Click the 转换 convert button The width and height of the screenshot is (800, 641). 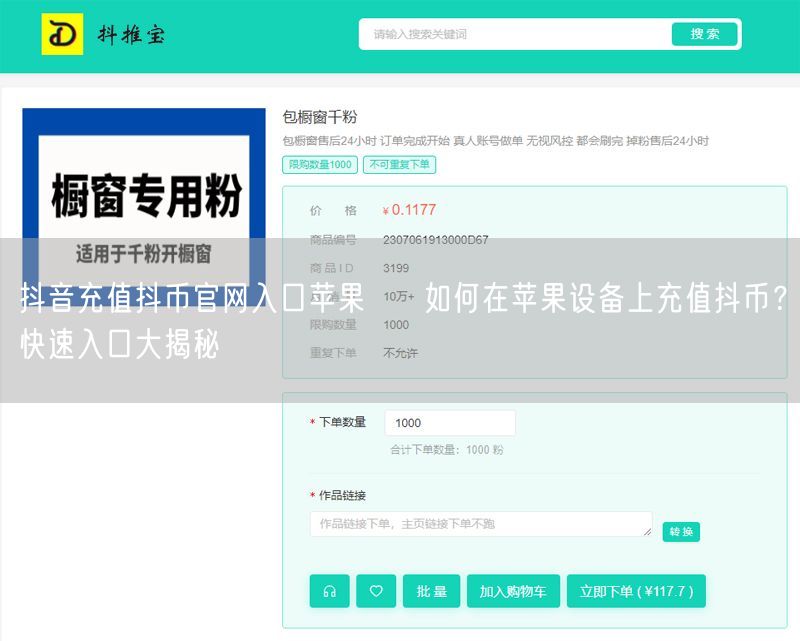pos(681,532)
